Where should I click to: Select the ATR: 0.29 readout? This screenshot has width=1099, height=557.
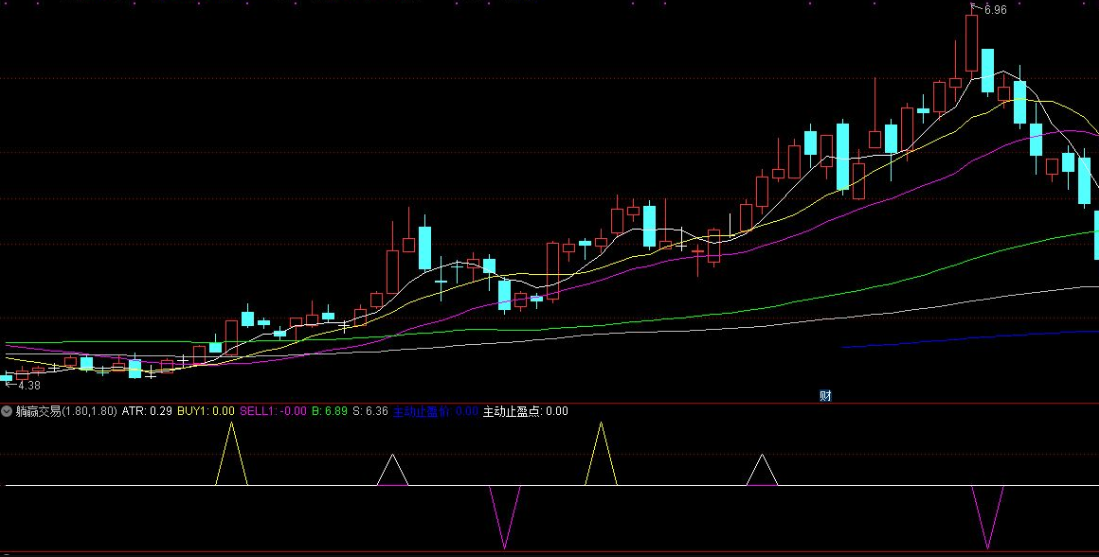(x=146, y=411)
